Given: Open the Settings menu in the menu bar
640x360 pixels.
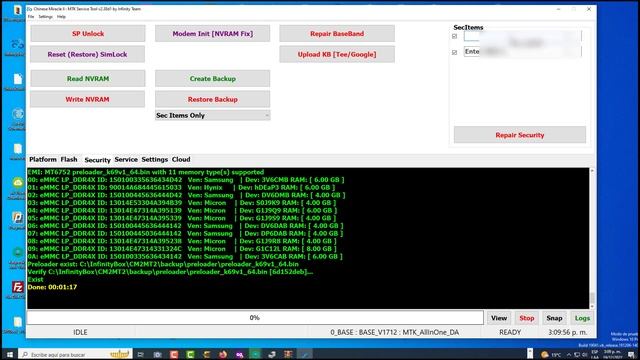Looking at the screenshot, I should (x=46, y=17).
